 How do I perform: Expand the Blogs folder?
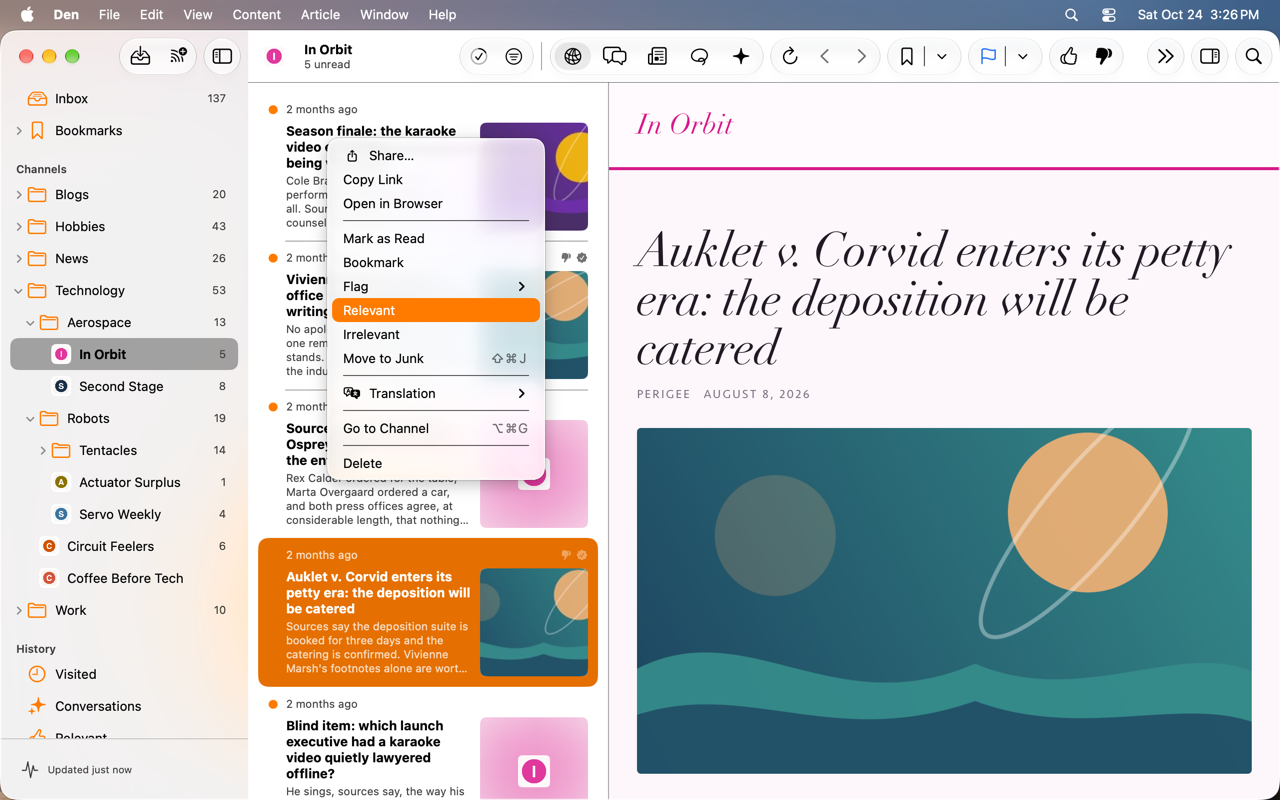19,195
